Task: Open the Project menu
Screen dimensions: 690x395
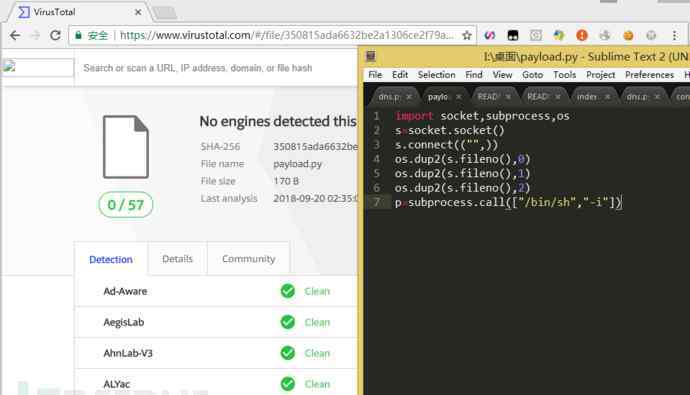Action: point(601,75)
